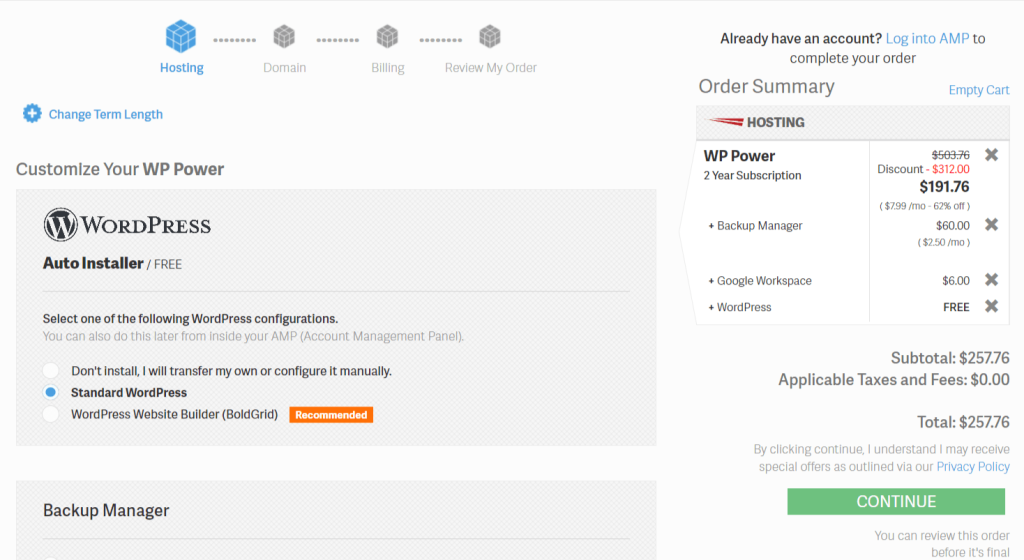The width and height of the screenshot is (1024, 560).
Task: Click the Empty Cart link
Action: point(979,90)
